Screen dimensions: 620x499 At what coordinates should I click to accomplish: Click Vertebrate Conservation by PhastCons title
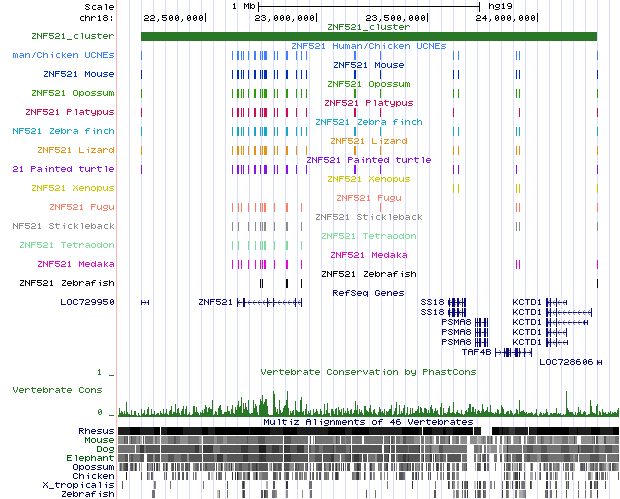(368, 371)
